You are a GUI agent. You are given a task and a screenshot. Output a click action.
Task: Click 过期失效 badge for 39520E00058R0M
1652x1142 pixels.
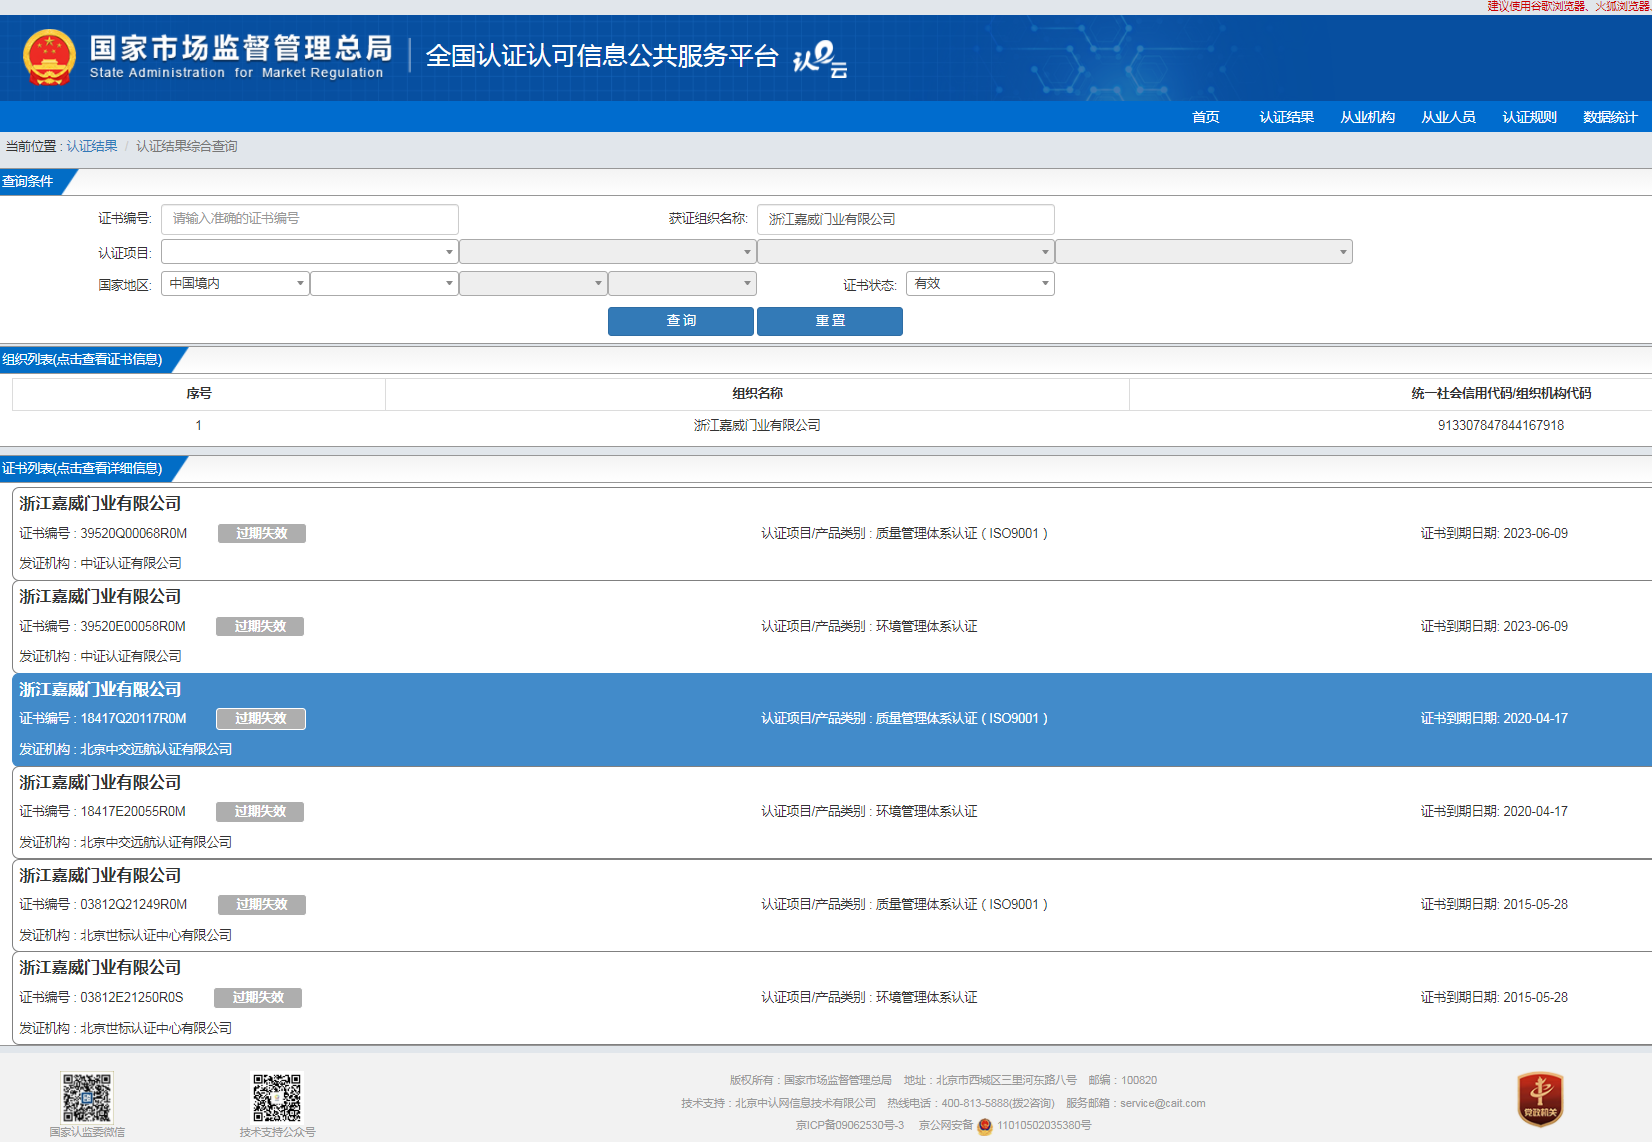point(261,627)
